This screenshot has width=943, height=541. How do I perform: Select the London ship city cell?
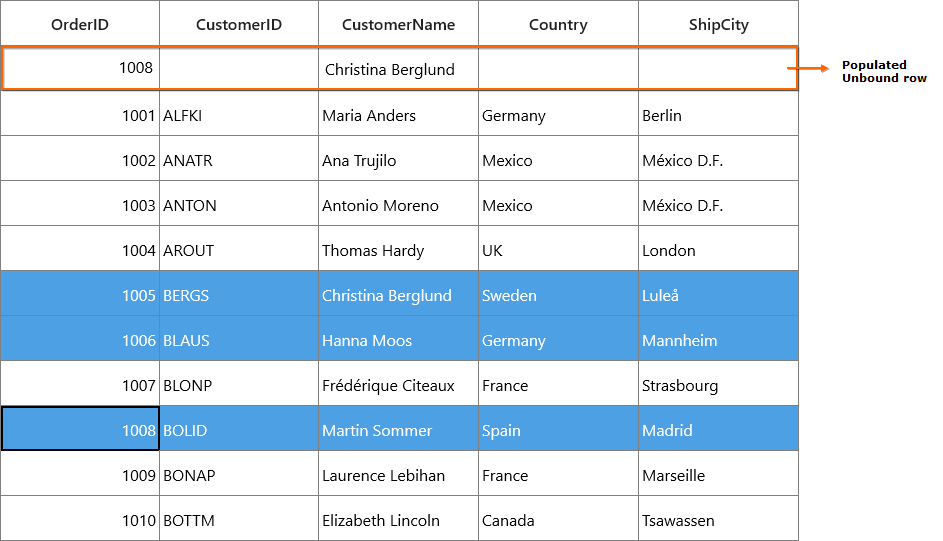click(718, 249)
